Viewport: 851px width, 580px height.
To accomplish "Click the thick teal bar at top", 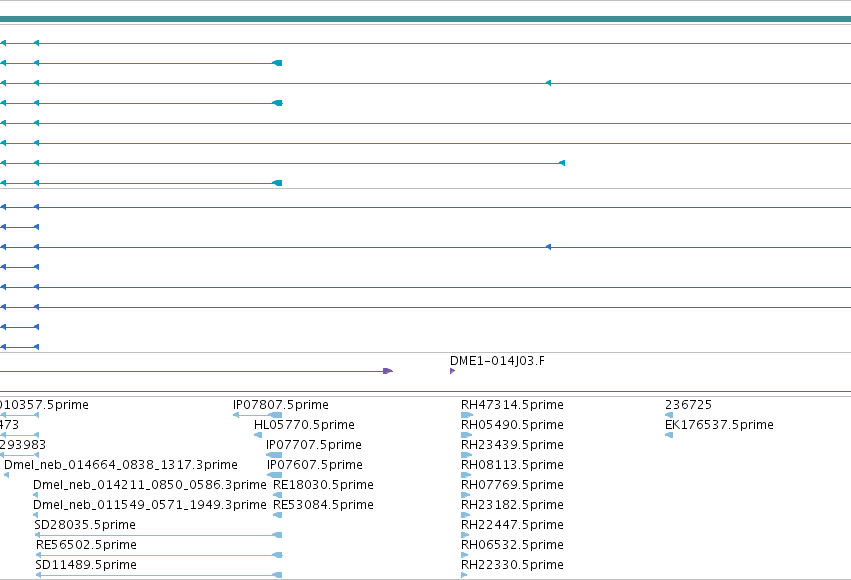I will click(x=426, y=19).
